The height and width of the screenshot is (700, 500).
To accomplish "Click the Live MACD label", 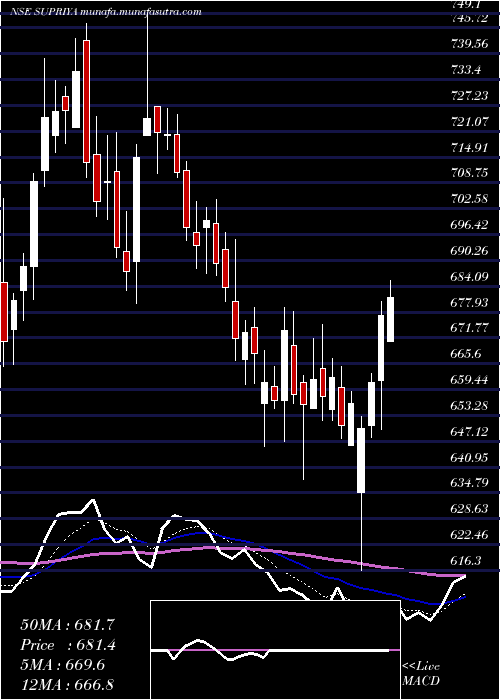I will [421, 673].
